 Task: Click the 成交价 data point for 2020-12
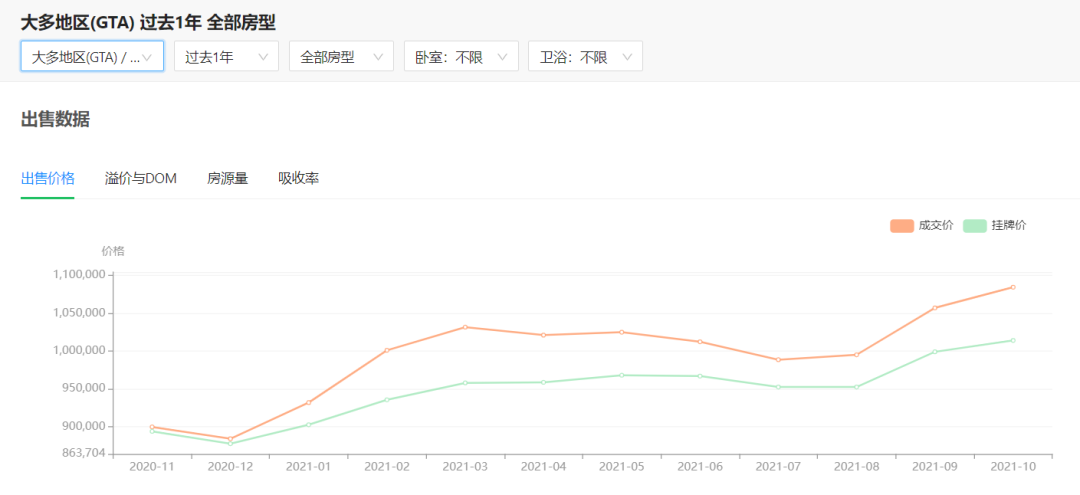pyautogui.click(x=230, y=439)
